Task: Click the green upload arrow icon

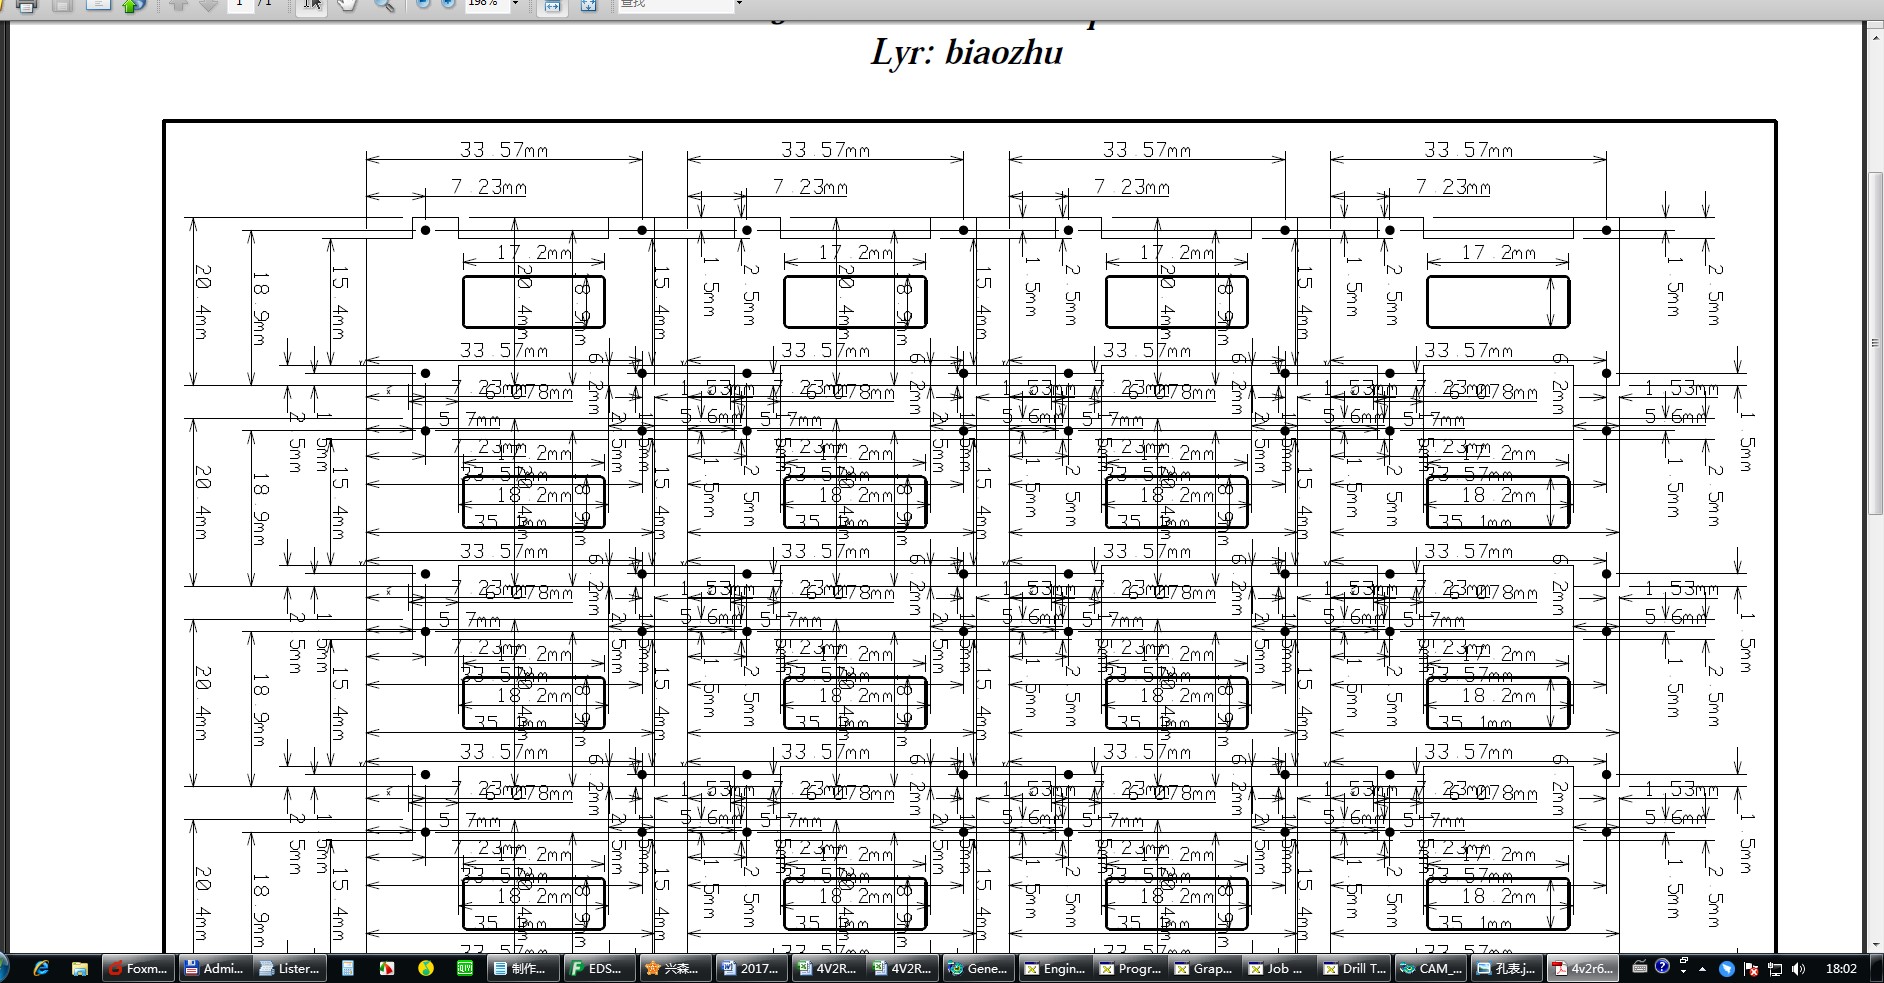Action: [x=132, y=5]
